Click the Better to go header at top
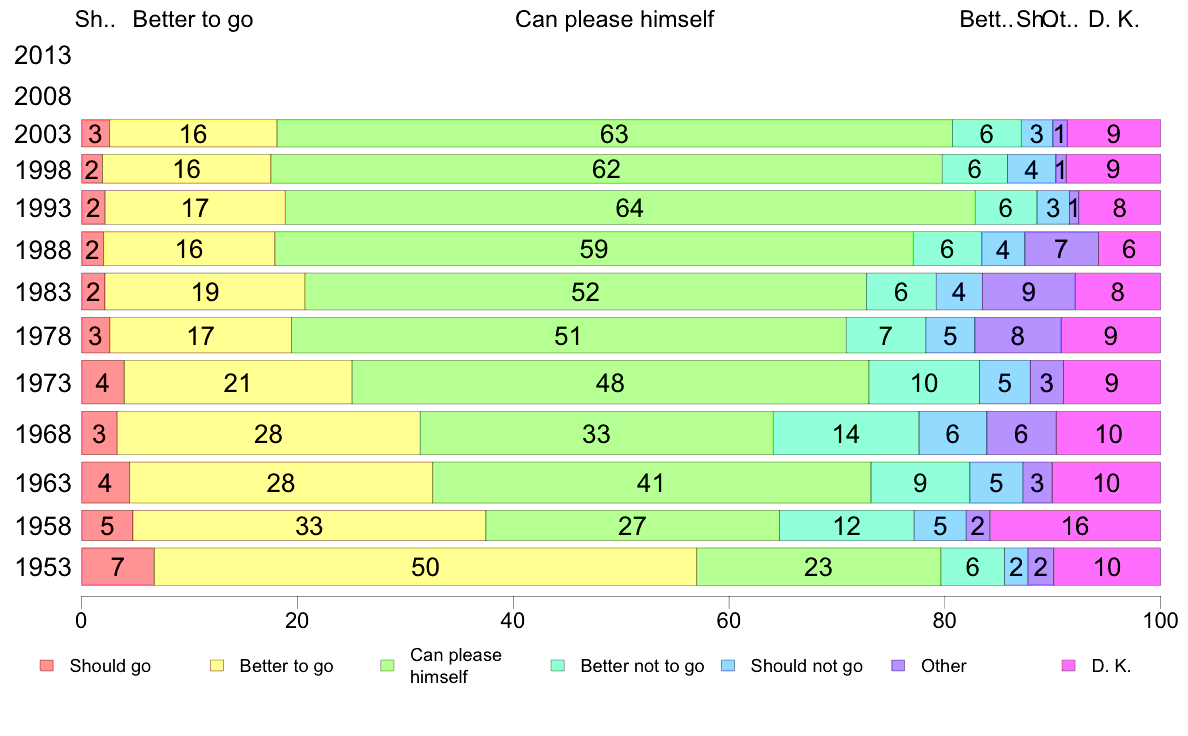Image resolution: width=1188 pixels, height=736 pixels. (x=193, y=20)
